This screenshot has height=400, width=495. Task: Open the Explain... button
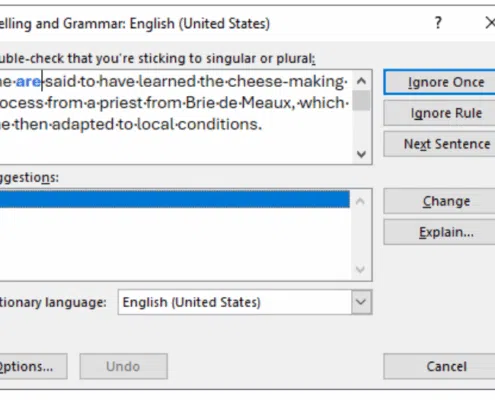click(440, 232)
